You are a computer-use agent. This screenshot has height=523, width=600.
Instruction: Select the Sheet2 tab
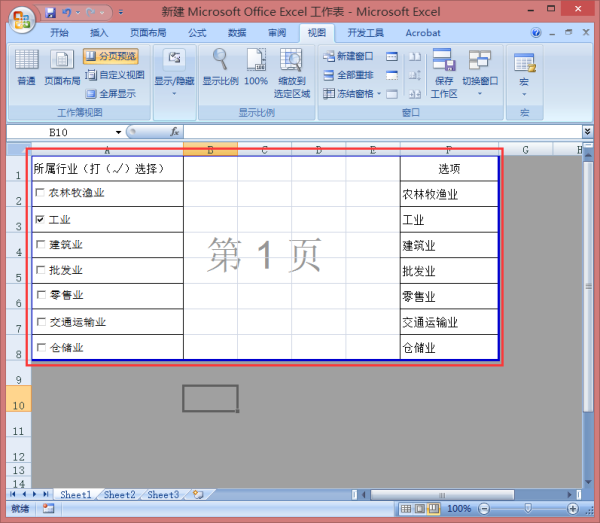pos(119,495)
